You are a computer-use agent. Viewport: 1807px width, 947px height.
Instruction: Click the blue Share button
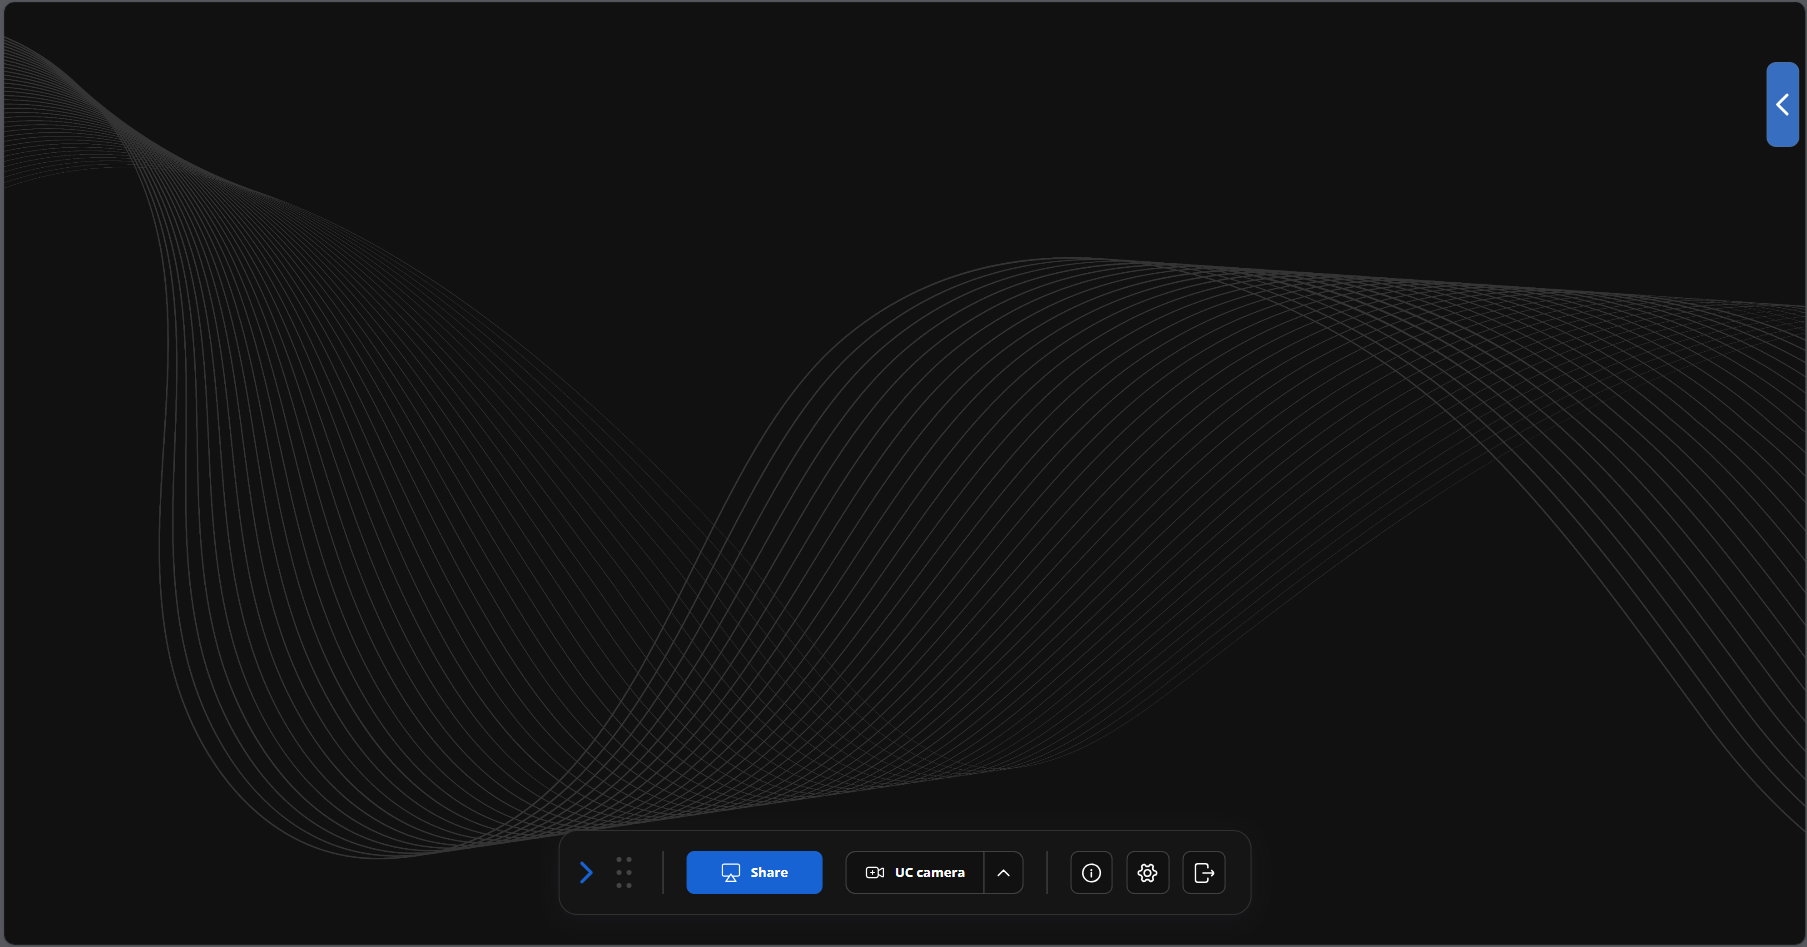754,872
